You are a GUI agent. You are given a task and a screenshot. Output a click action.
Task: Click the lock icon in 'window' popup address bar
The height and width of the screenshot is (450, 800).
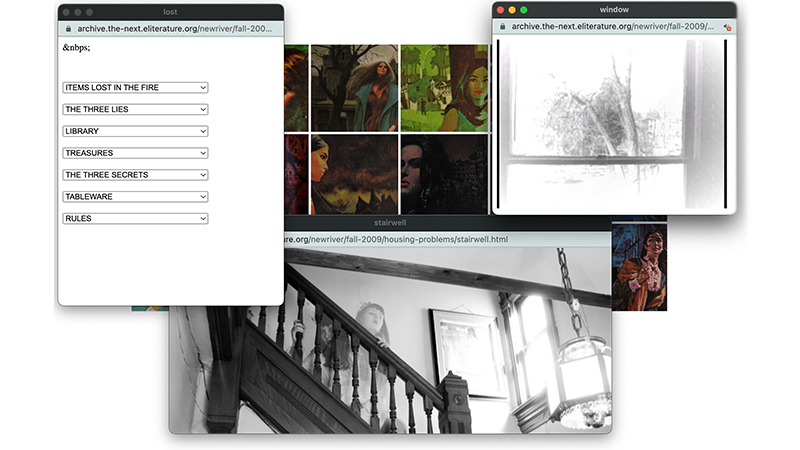tap(502, 27)
